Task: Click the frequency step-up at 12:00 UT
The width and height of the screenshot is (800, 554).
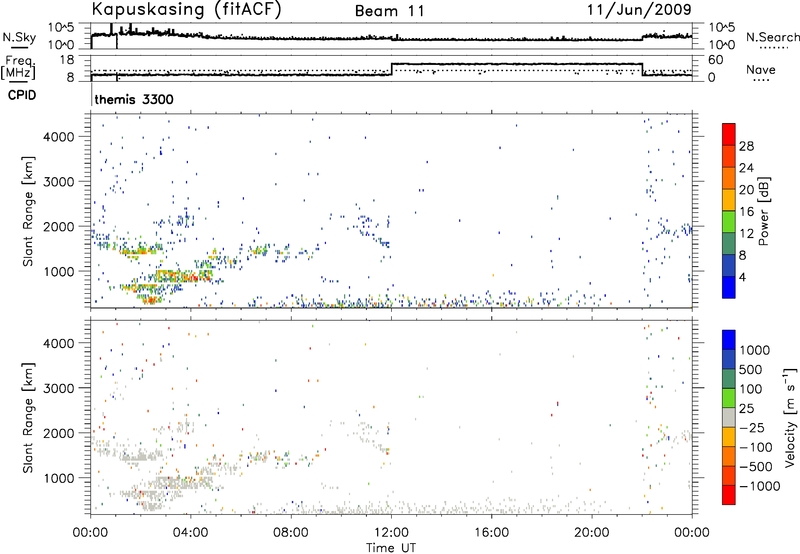Action: (391, 69)
